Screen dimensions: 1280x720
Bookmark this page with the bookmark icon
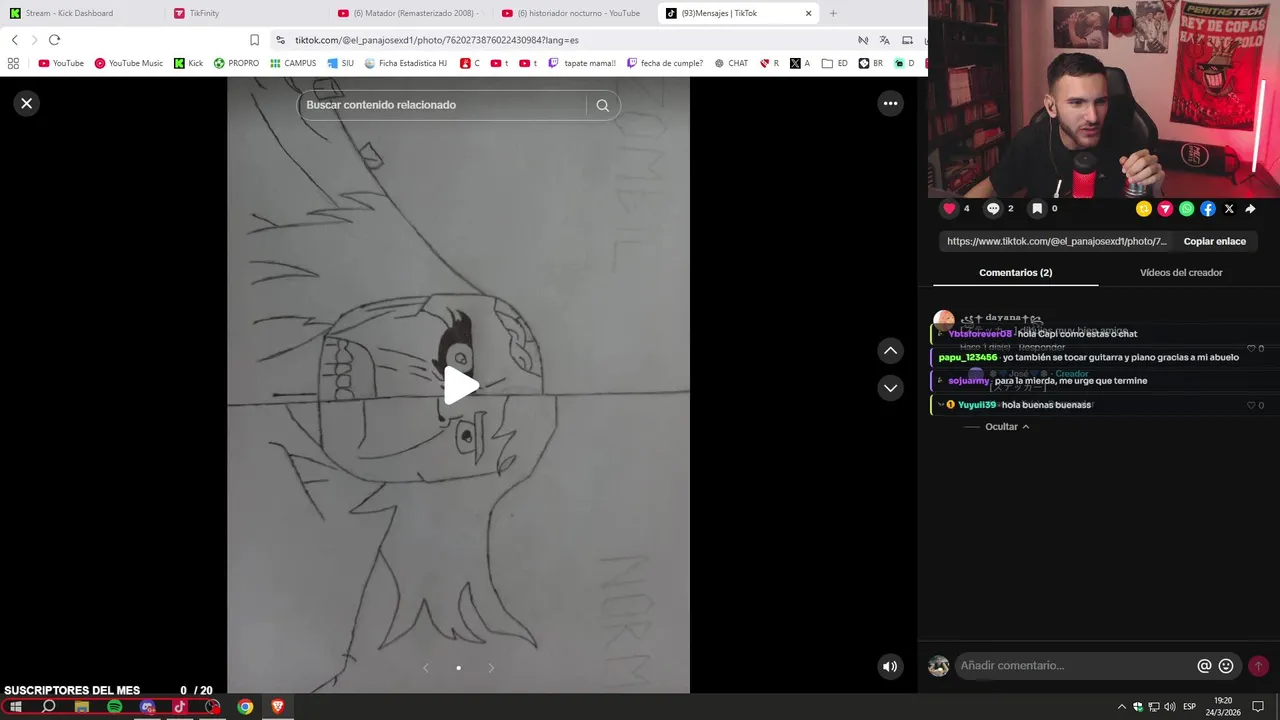click(254, 40)
